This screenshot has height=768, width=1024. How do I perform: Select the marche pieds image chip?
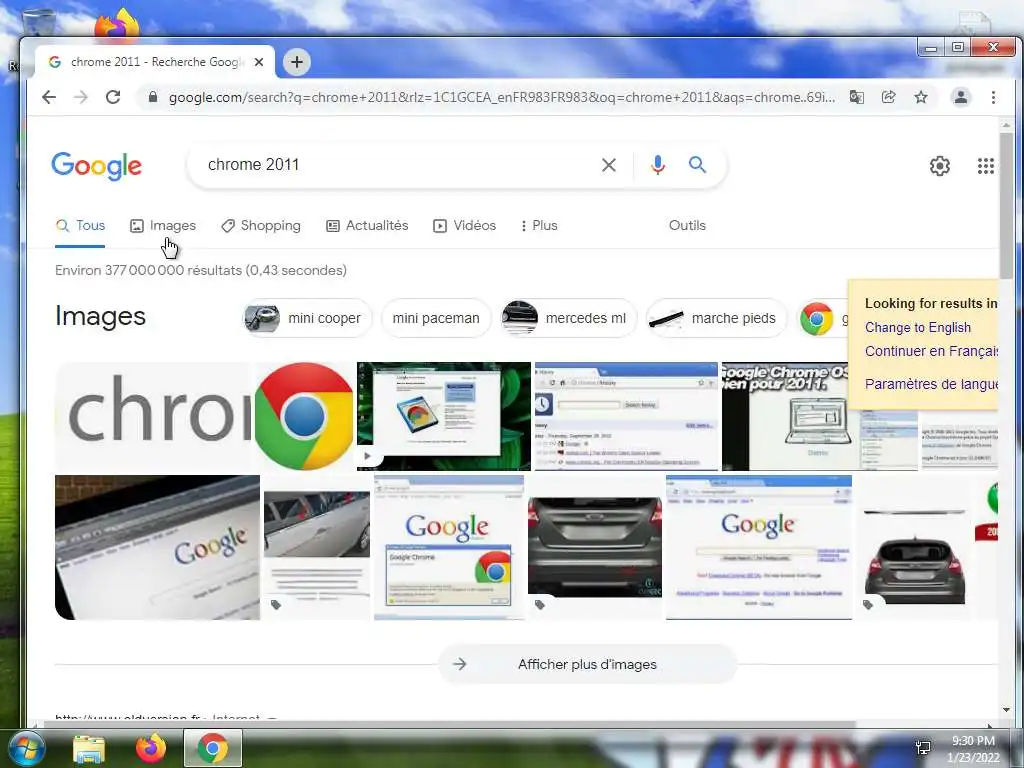click(x=716, y=318)
